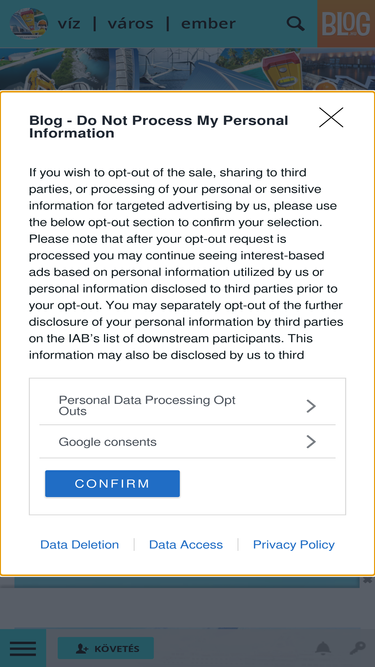Open the Data Access link
The width and height of the screenshot is (375, 667).
[x=186, y=544]
